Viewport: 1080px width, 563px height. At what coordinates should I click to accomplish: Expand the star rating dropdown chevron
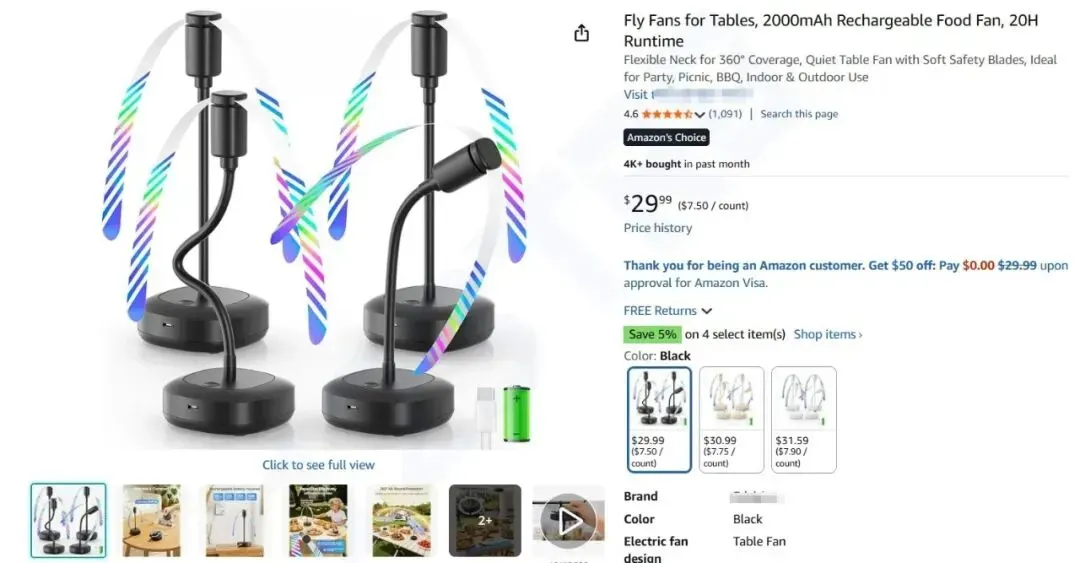700,114
